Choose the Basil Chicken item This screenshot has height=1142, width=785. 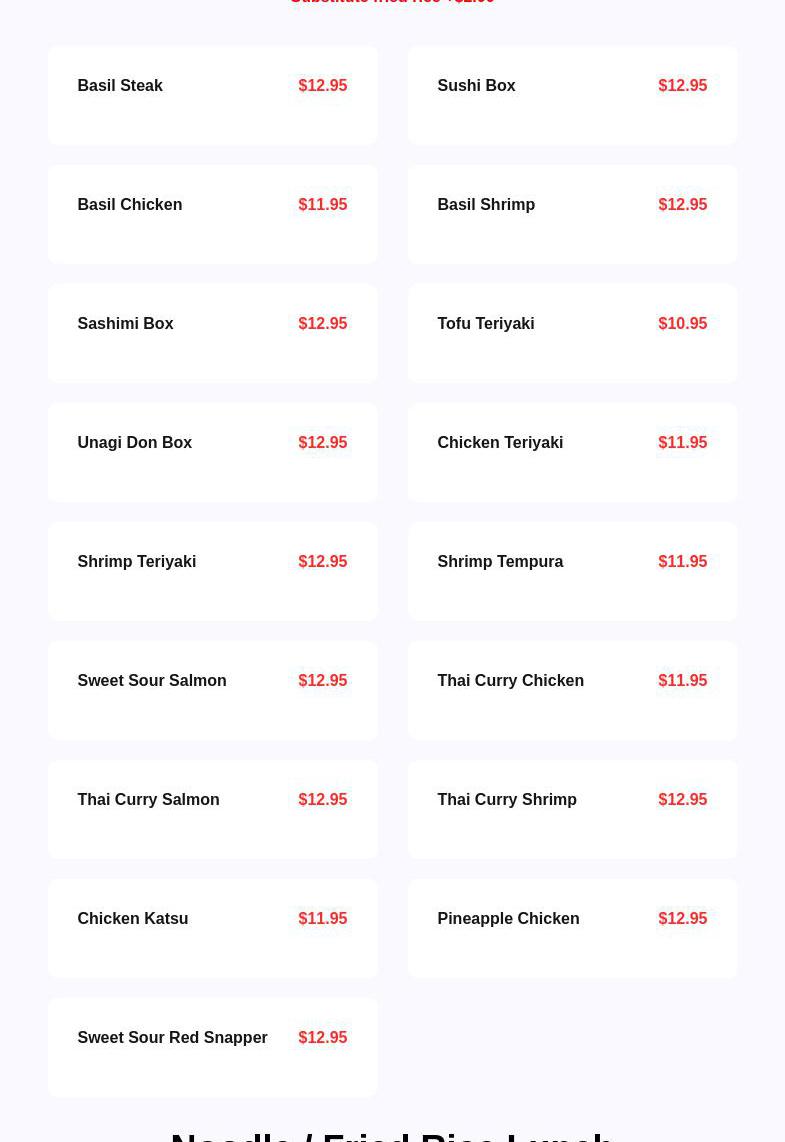[213, 214]
